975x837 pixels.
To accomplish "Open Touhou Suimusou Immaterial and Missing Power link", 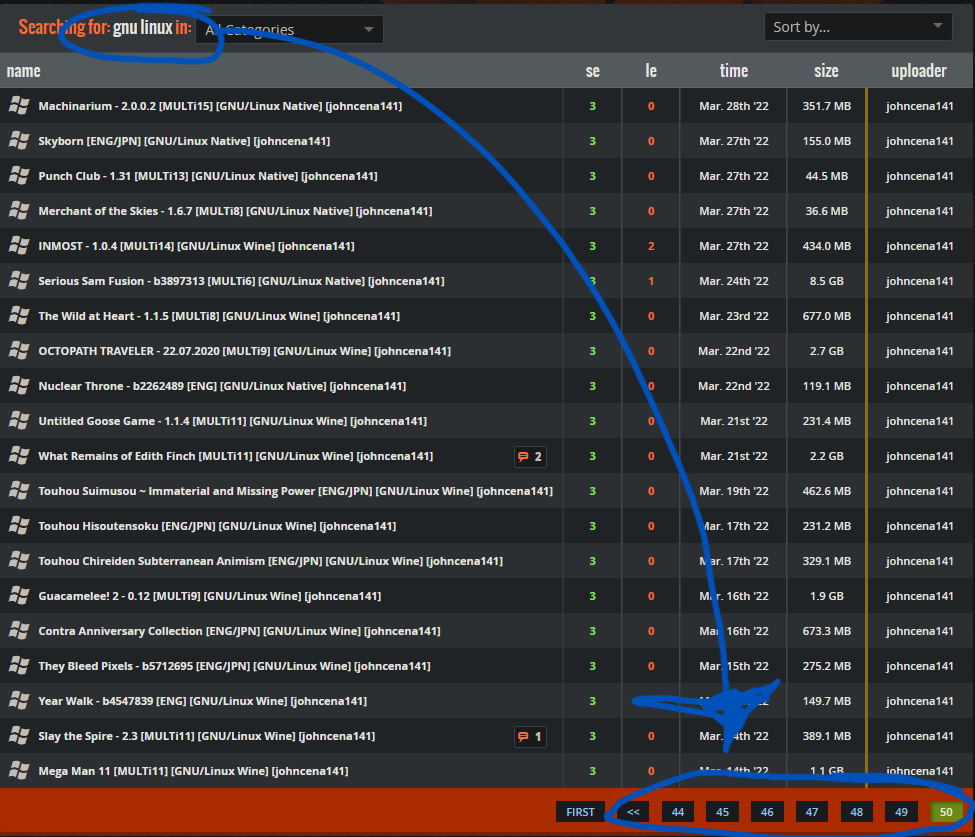I will [295, 491].
